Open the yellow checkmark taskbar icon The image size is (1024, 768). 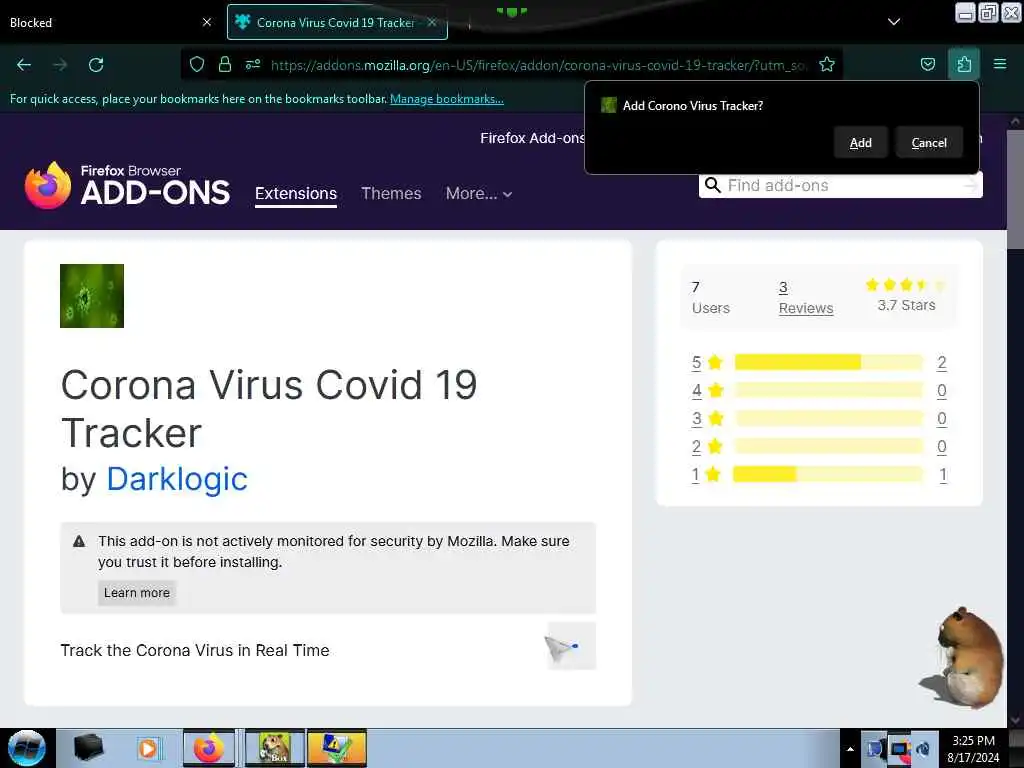click(337, 748)
